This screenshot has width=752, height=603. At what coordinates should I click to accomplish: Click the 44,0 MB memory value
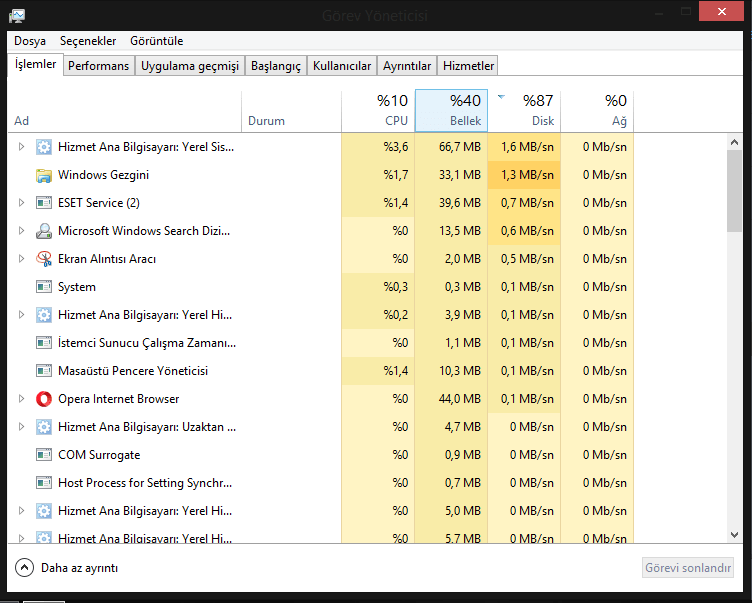pyautogui.click(x=459, y=399)
